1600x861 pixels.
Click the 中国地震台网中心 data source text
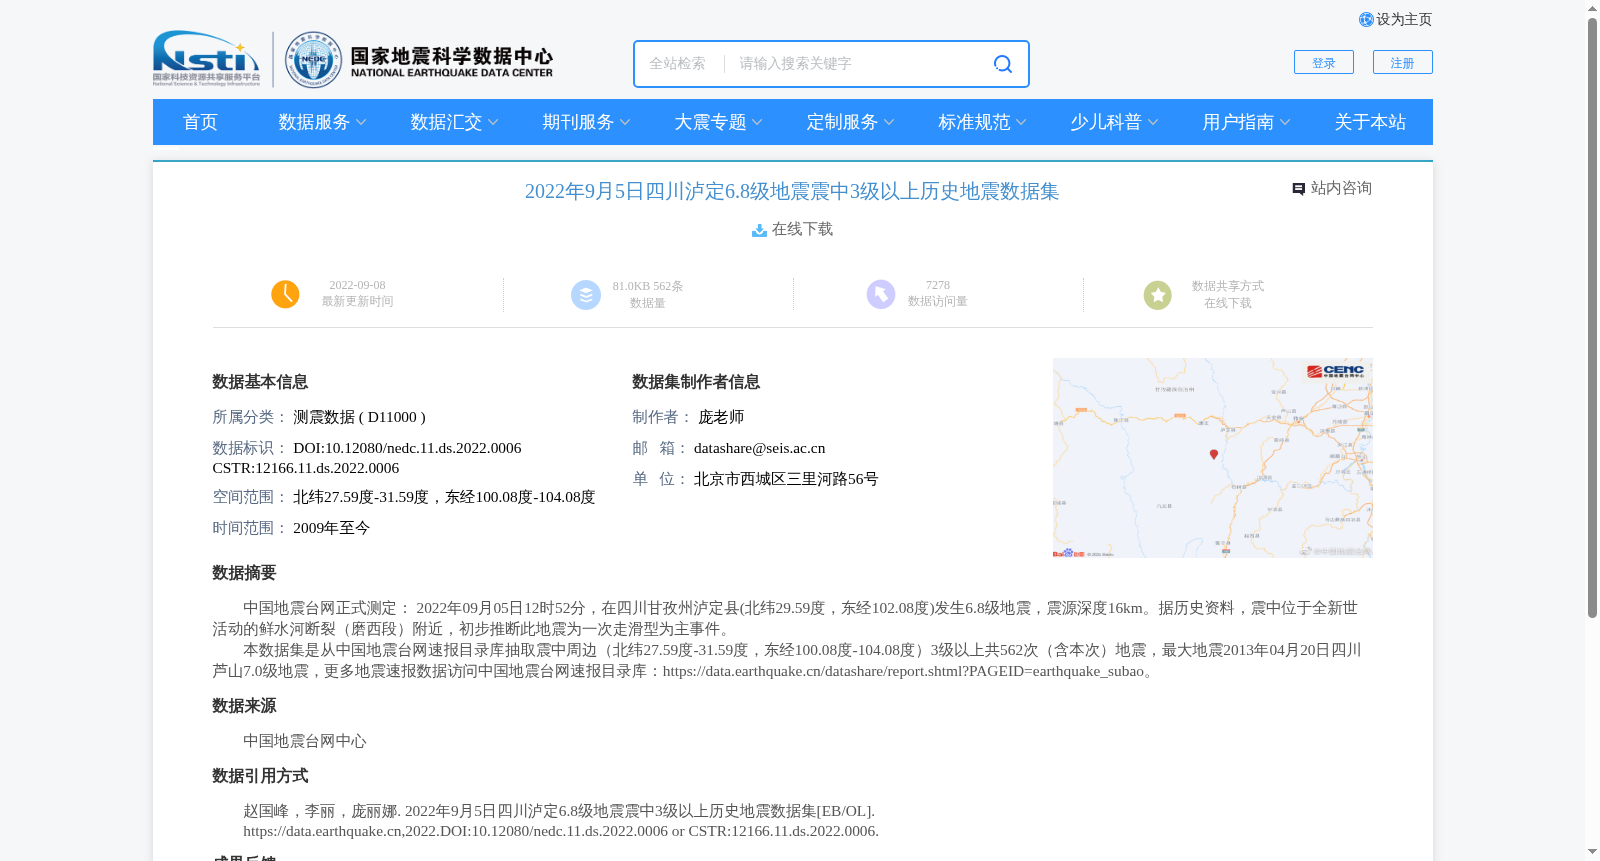point(305,742)
